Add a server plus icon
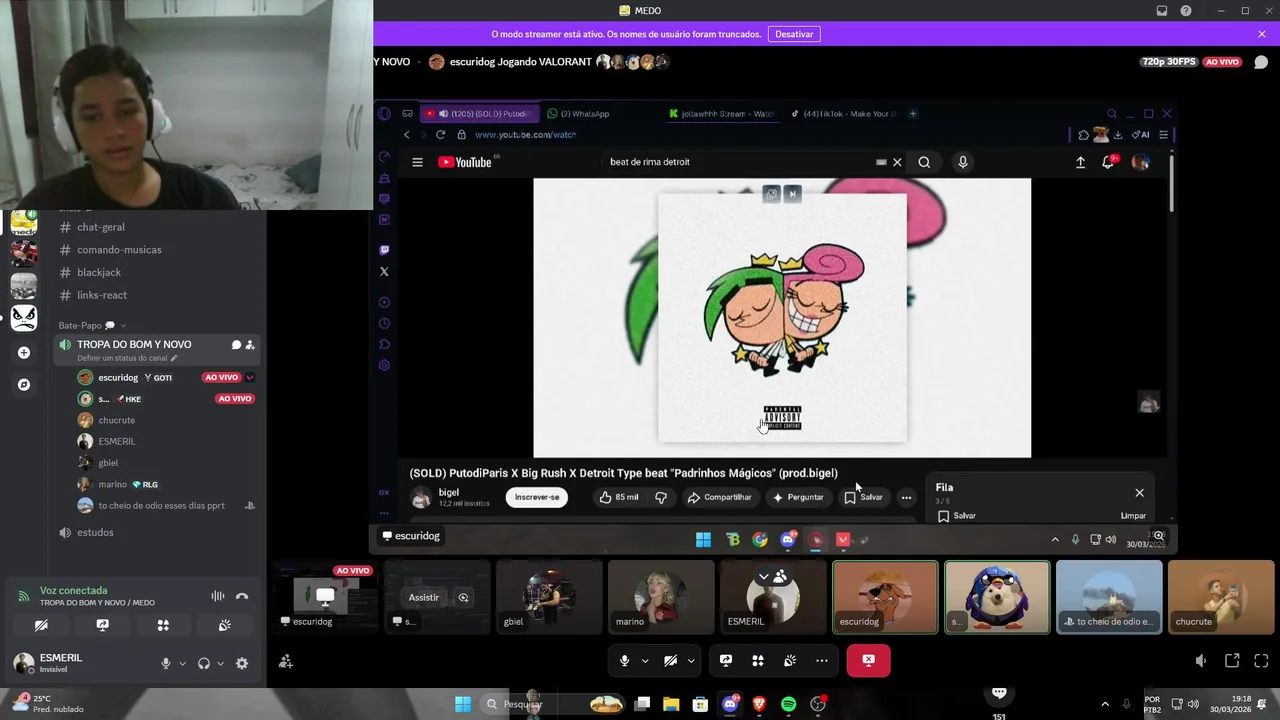Screen dimensions: 1280x720 pyautogui.click(x=24, y=352)
